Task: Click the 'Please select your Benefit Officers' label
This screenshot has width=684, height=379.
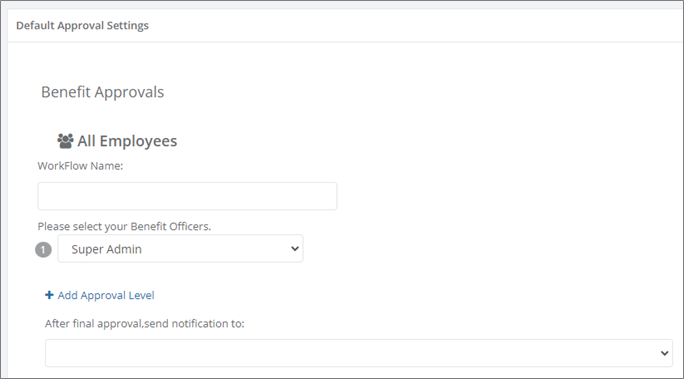Action: 124,226
